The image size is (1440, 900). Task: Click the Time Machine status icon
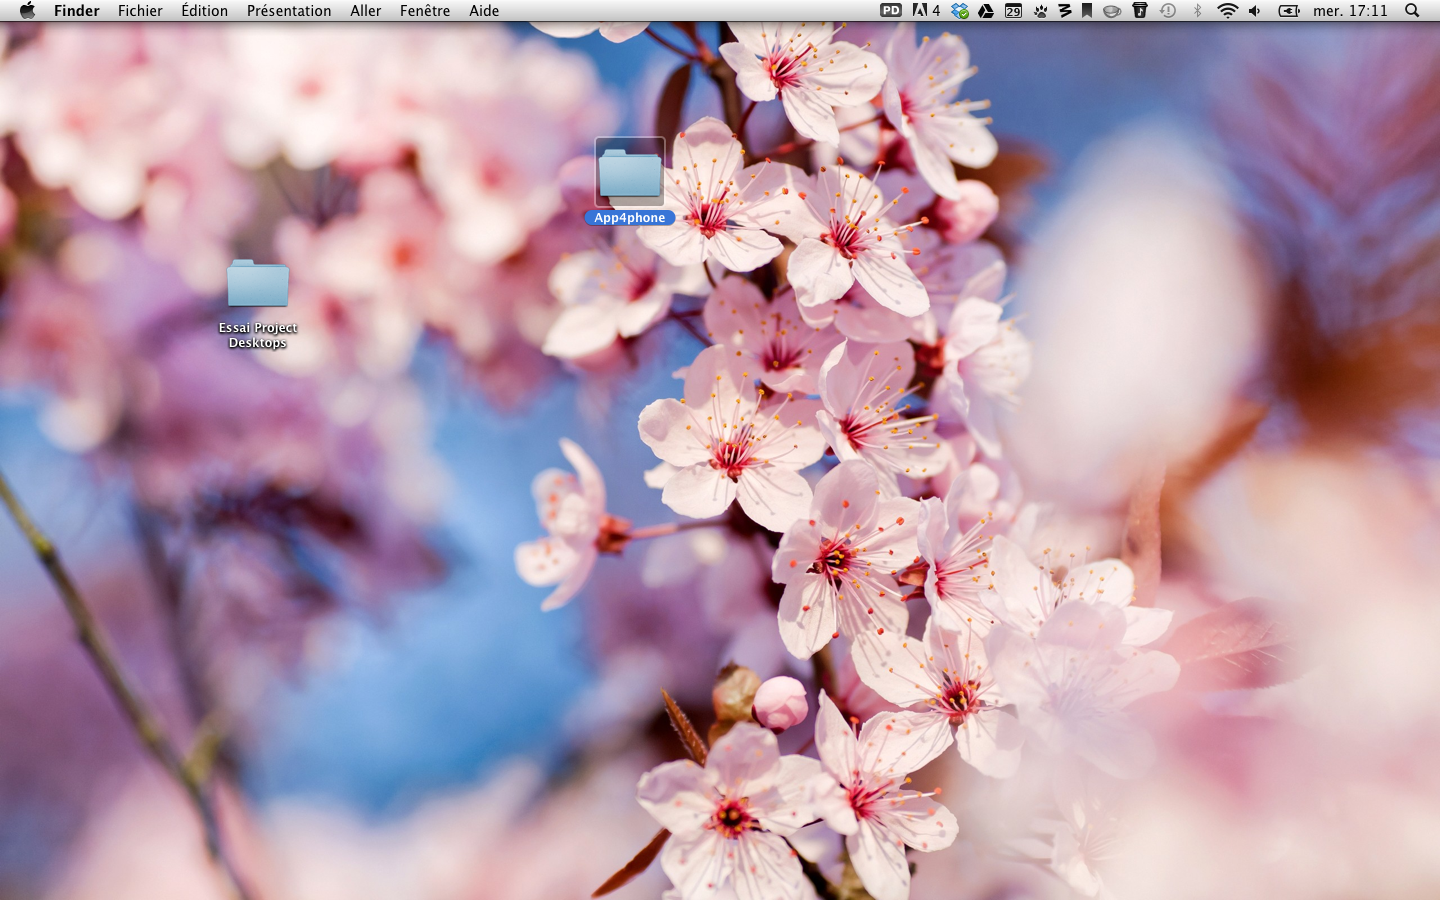[x=1168, y=11]
